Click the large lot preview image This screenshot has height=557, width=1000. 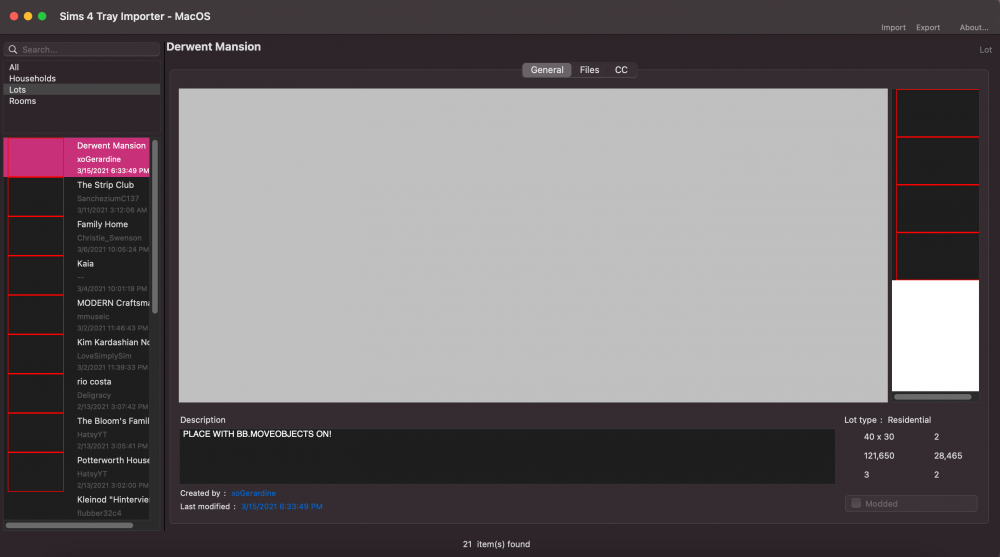point(533,246)
